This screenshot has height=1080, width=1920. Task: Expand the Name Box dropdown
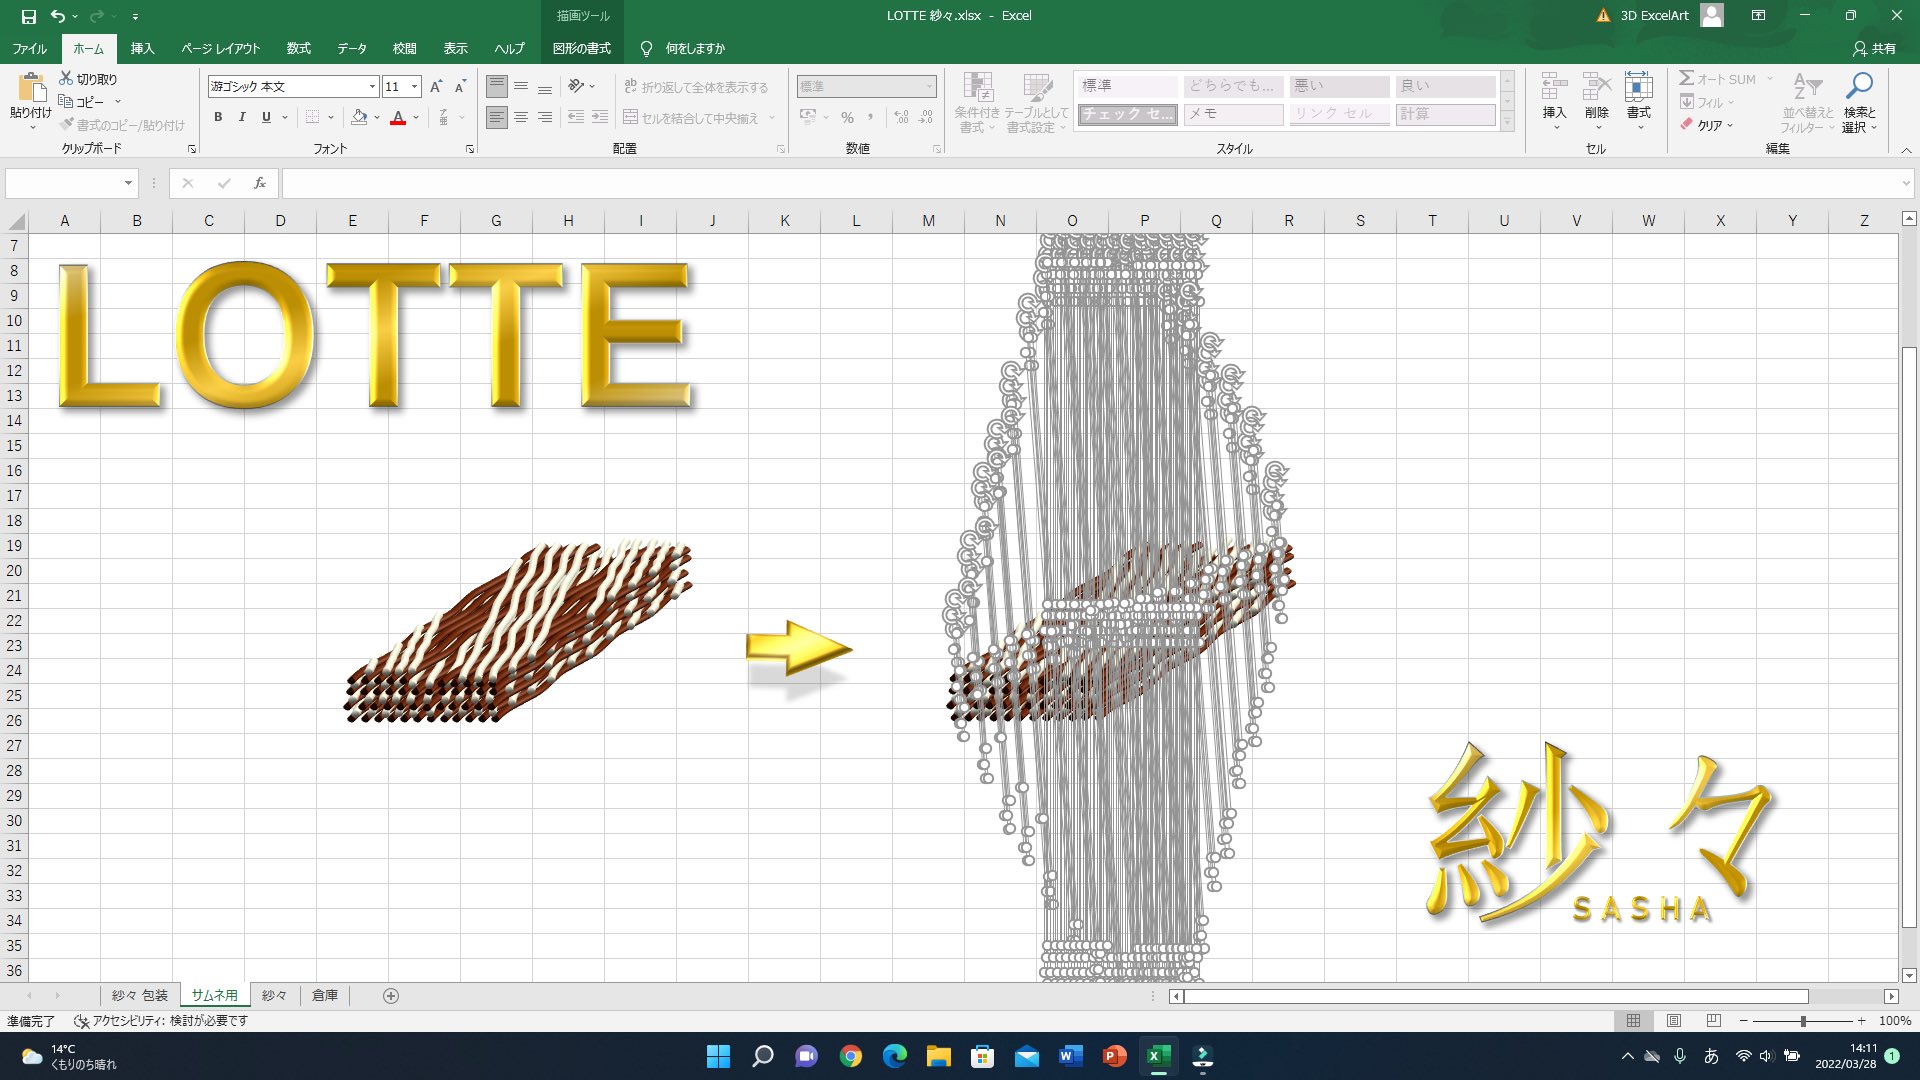pos(128,183)
